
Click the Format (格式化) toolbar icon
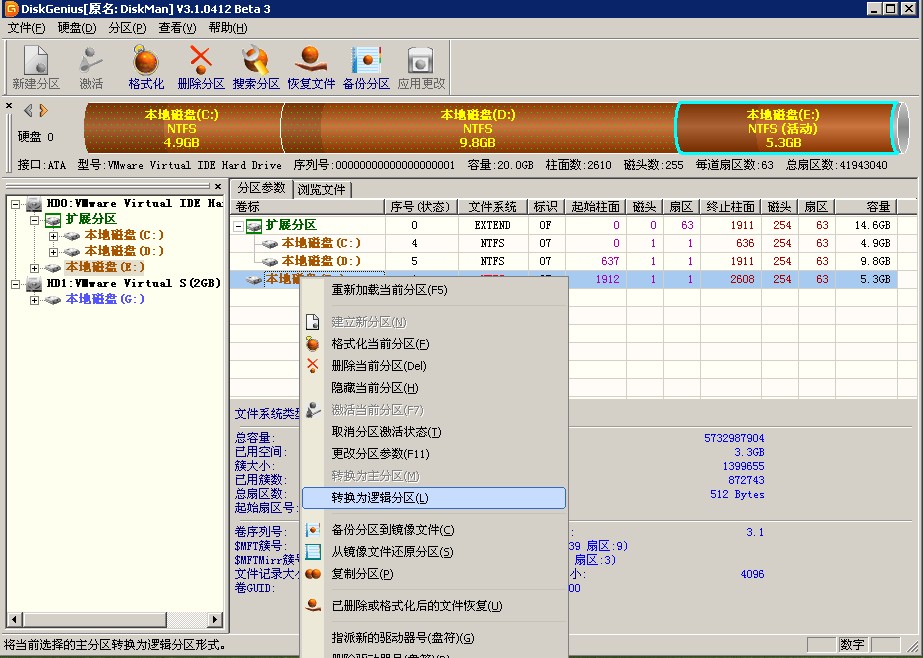[146, 68]
